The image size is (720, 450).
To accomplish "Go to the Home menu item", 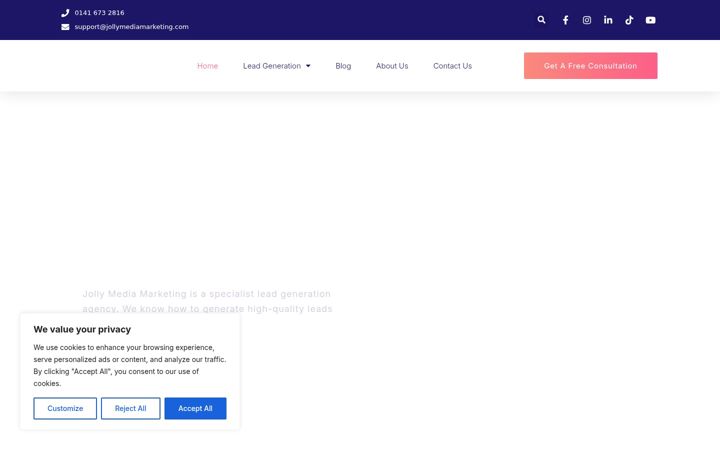I will click(208, 66).
